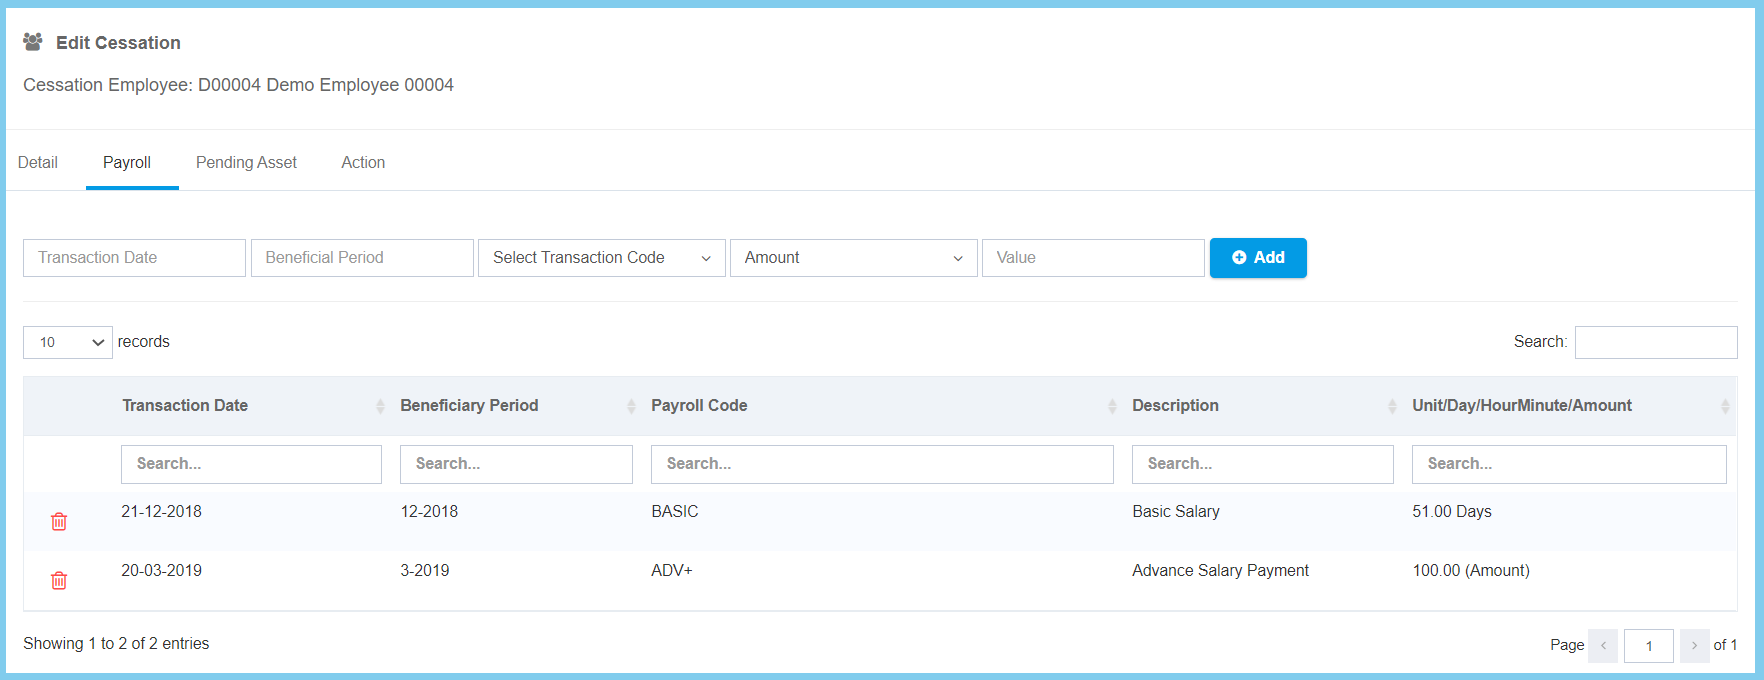Sort by Beneficiary Period column arrows

click(x=631, y=406)
